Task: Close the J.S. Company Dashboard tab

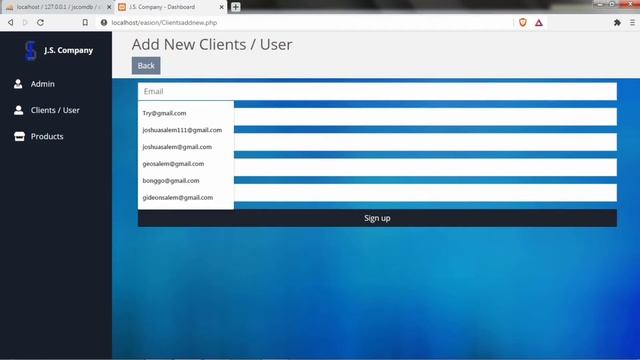Action: 222,7
